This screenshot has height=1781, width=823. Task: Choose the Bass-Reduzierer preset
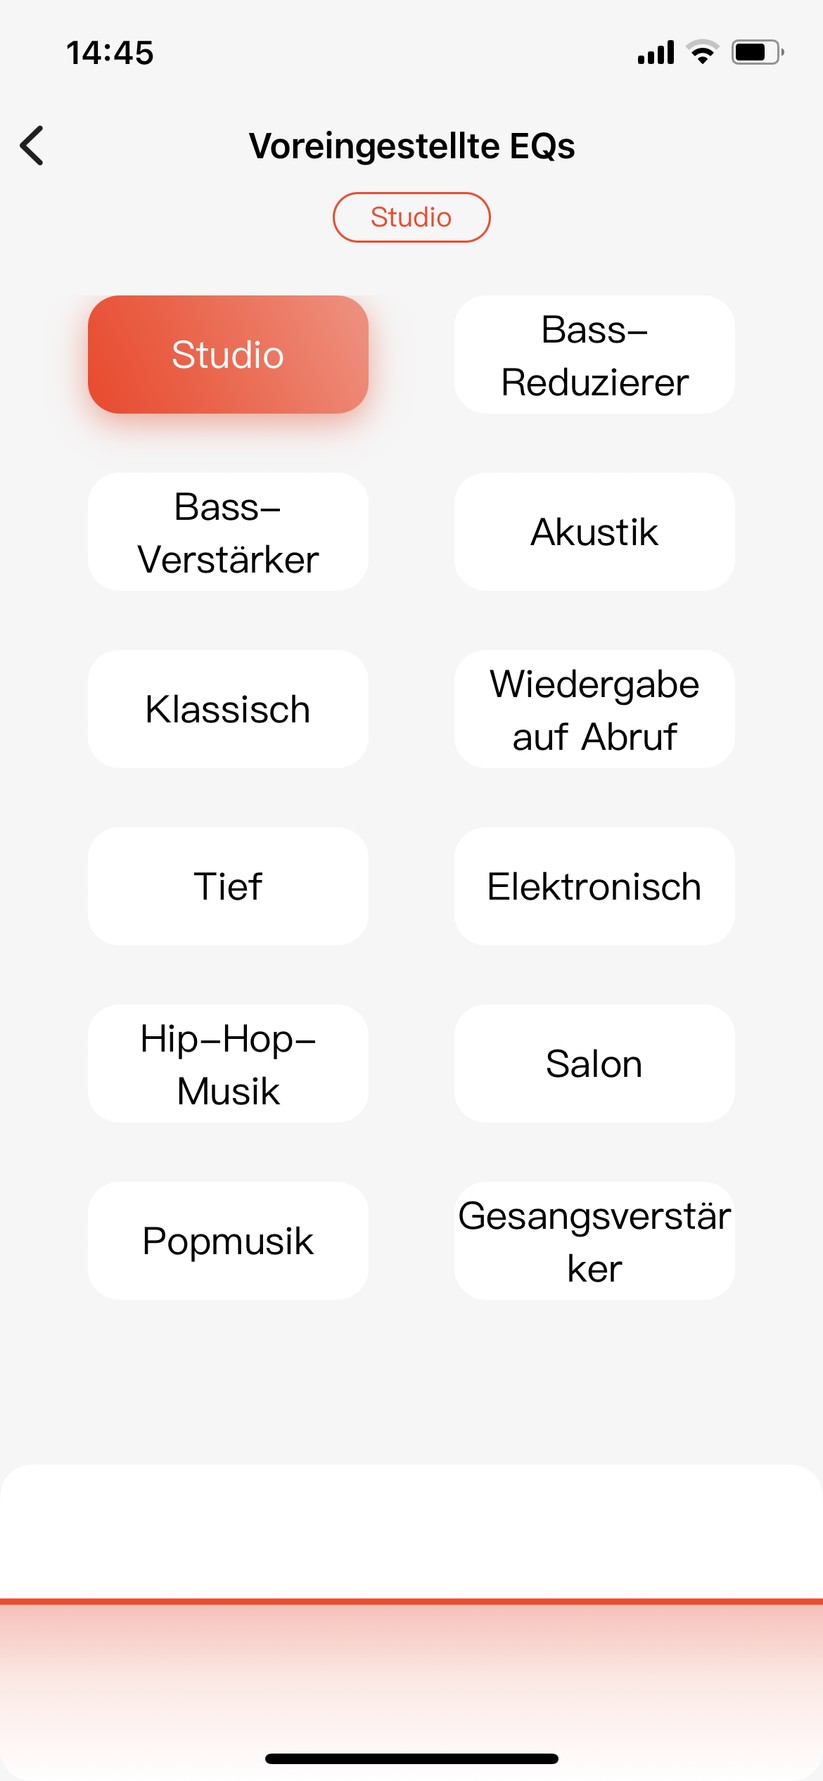click(594, 355)
